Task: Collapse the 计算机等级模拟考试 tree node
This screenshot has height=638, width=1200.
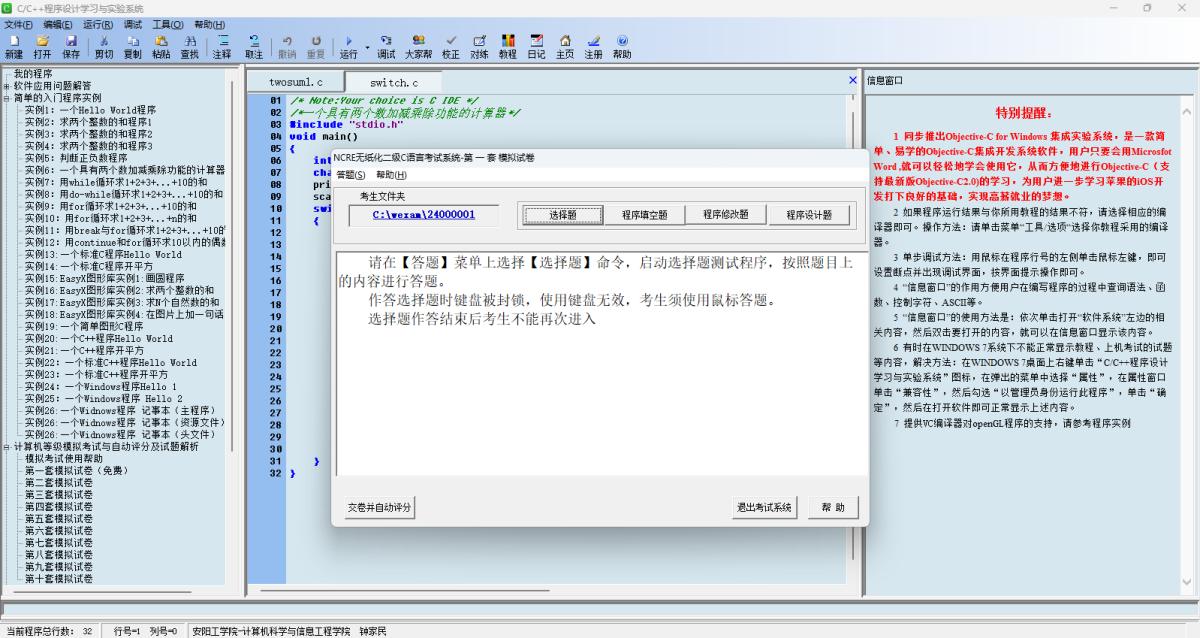Action: click(7, 447)
